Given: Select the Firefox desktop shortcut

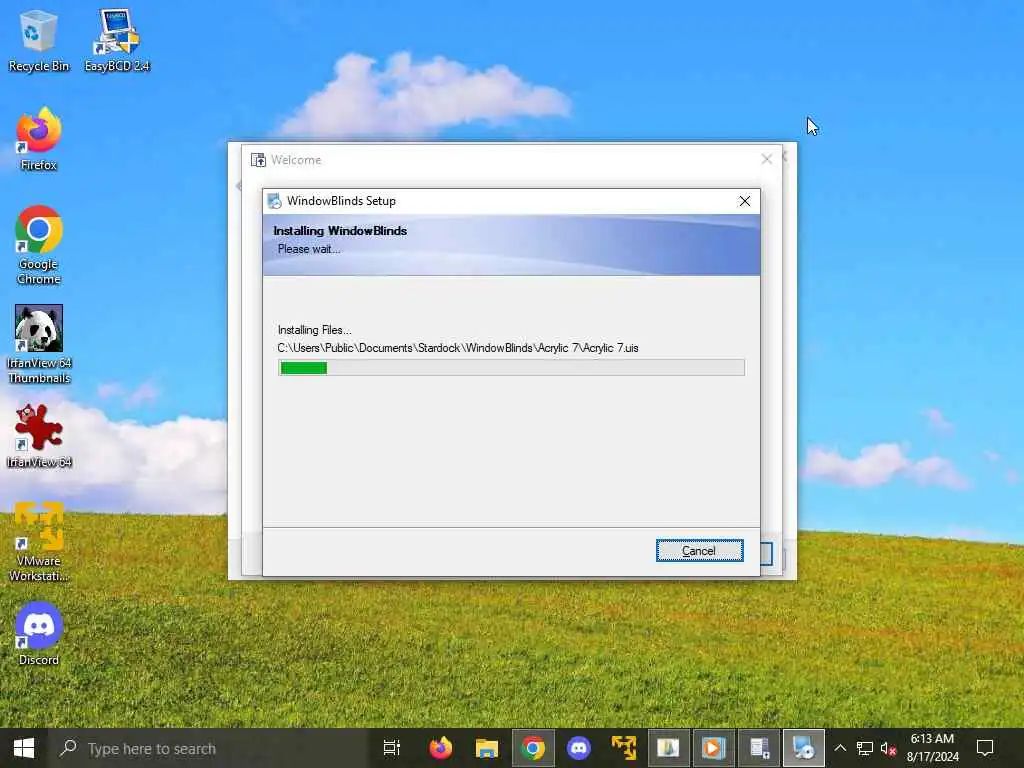Looking at the screenshot, I should click(39, 140).
